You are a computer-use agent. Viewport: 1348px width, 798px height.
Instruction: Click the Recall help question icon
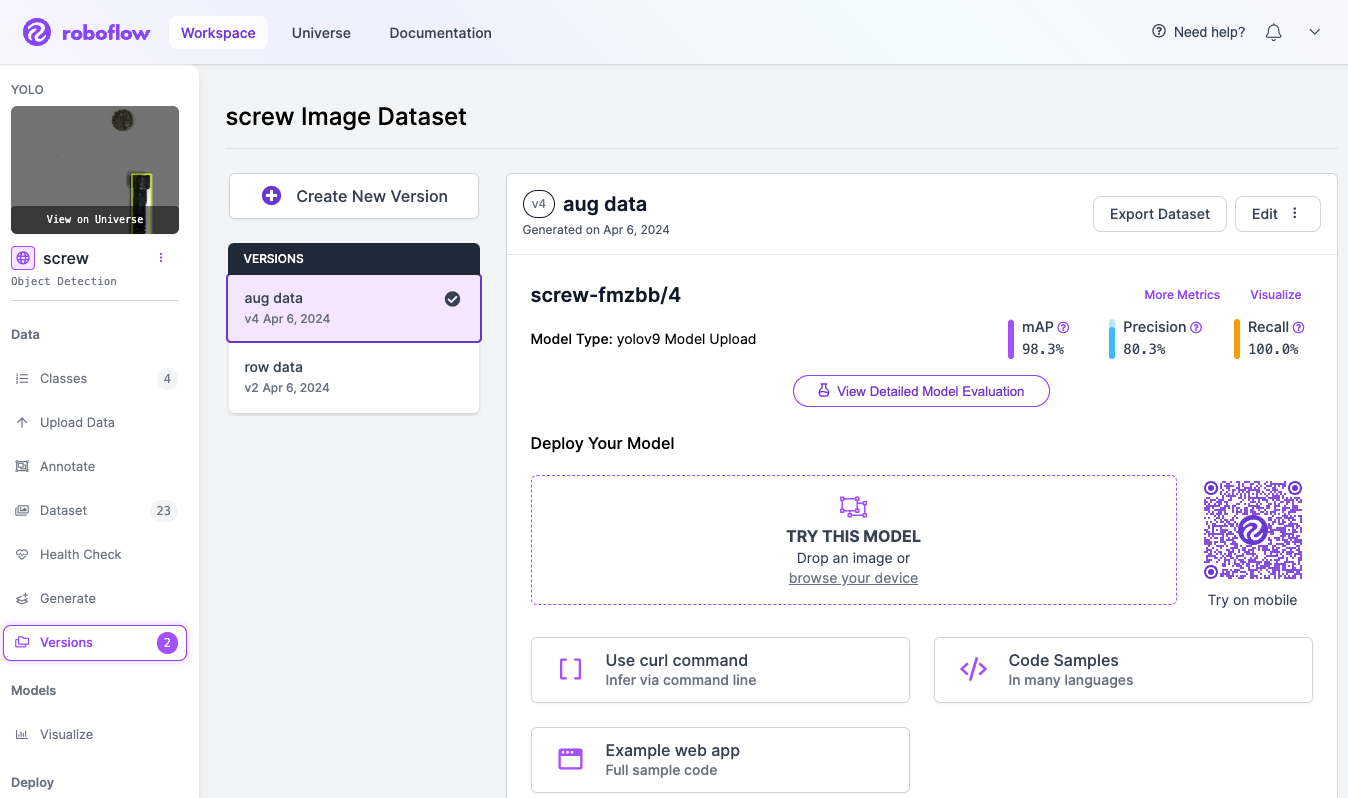pyautogui.click(x=1298, y=327)
